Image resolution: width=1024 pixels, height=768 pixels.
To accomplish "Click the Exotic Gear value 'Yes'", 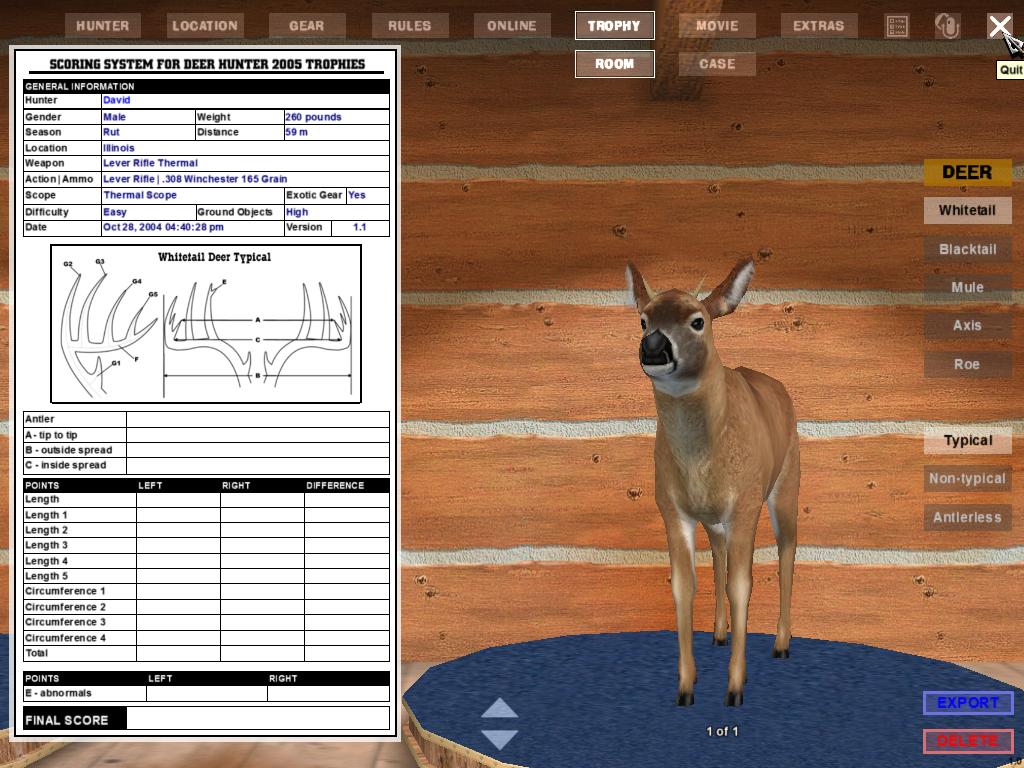I will tap(357, 195).
